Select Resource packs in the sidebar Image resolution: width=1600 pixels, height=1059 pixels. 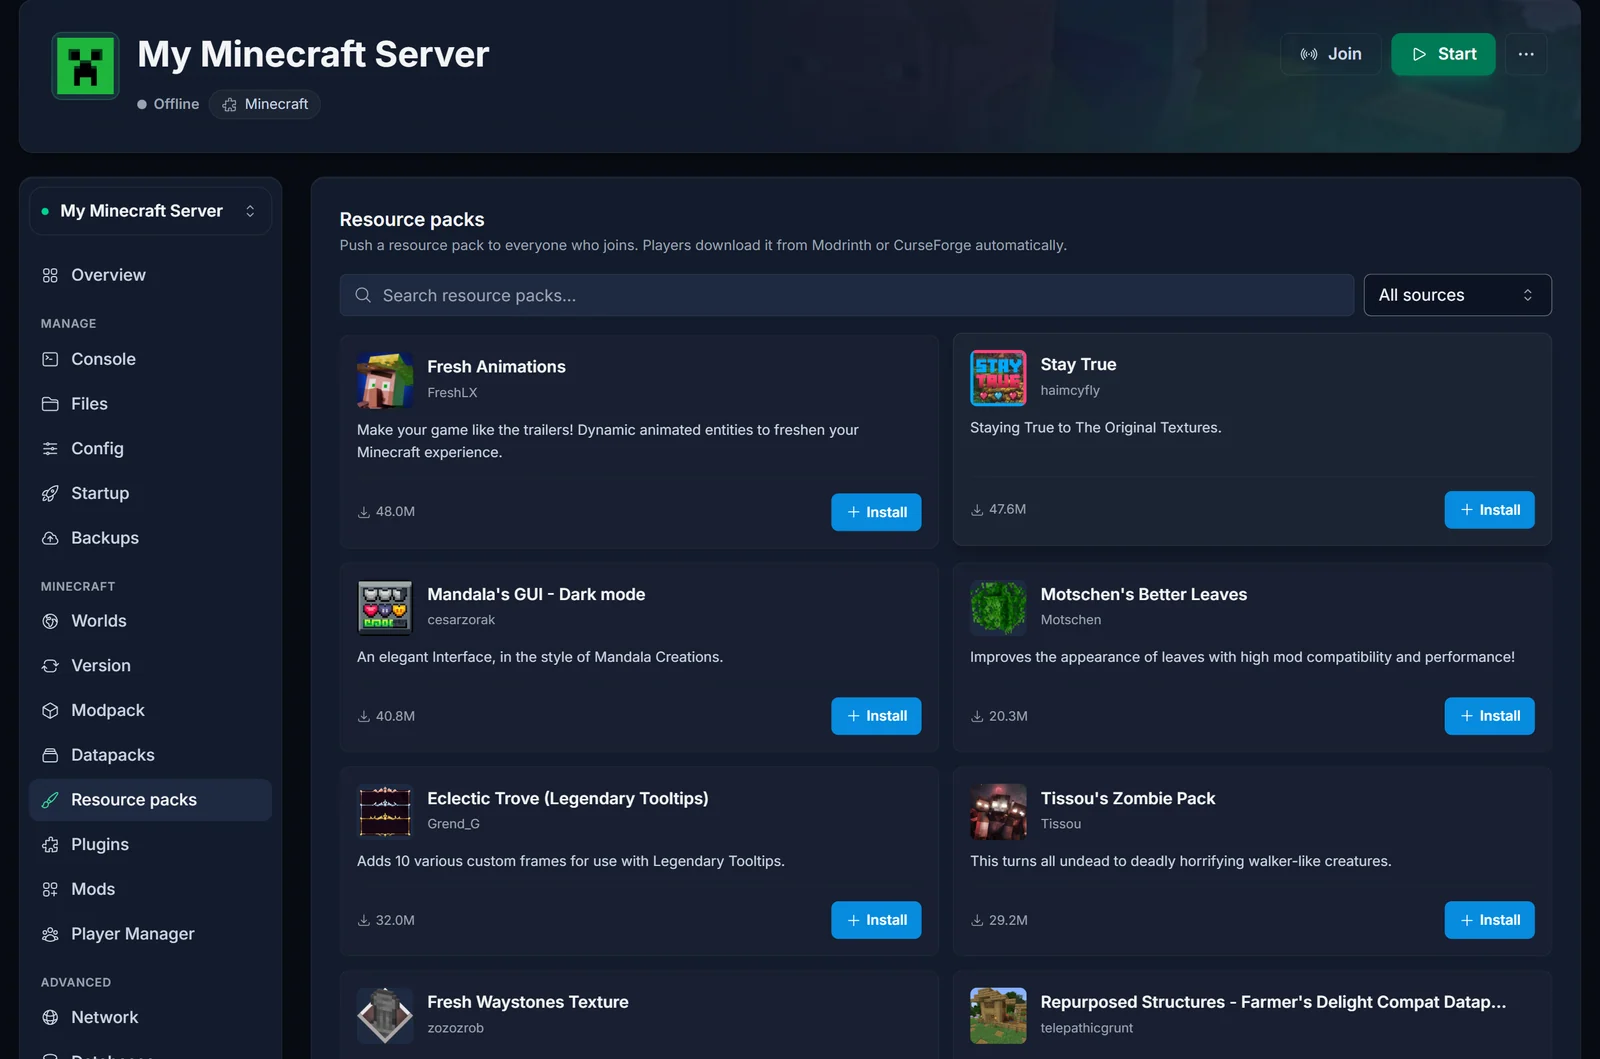150,800
